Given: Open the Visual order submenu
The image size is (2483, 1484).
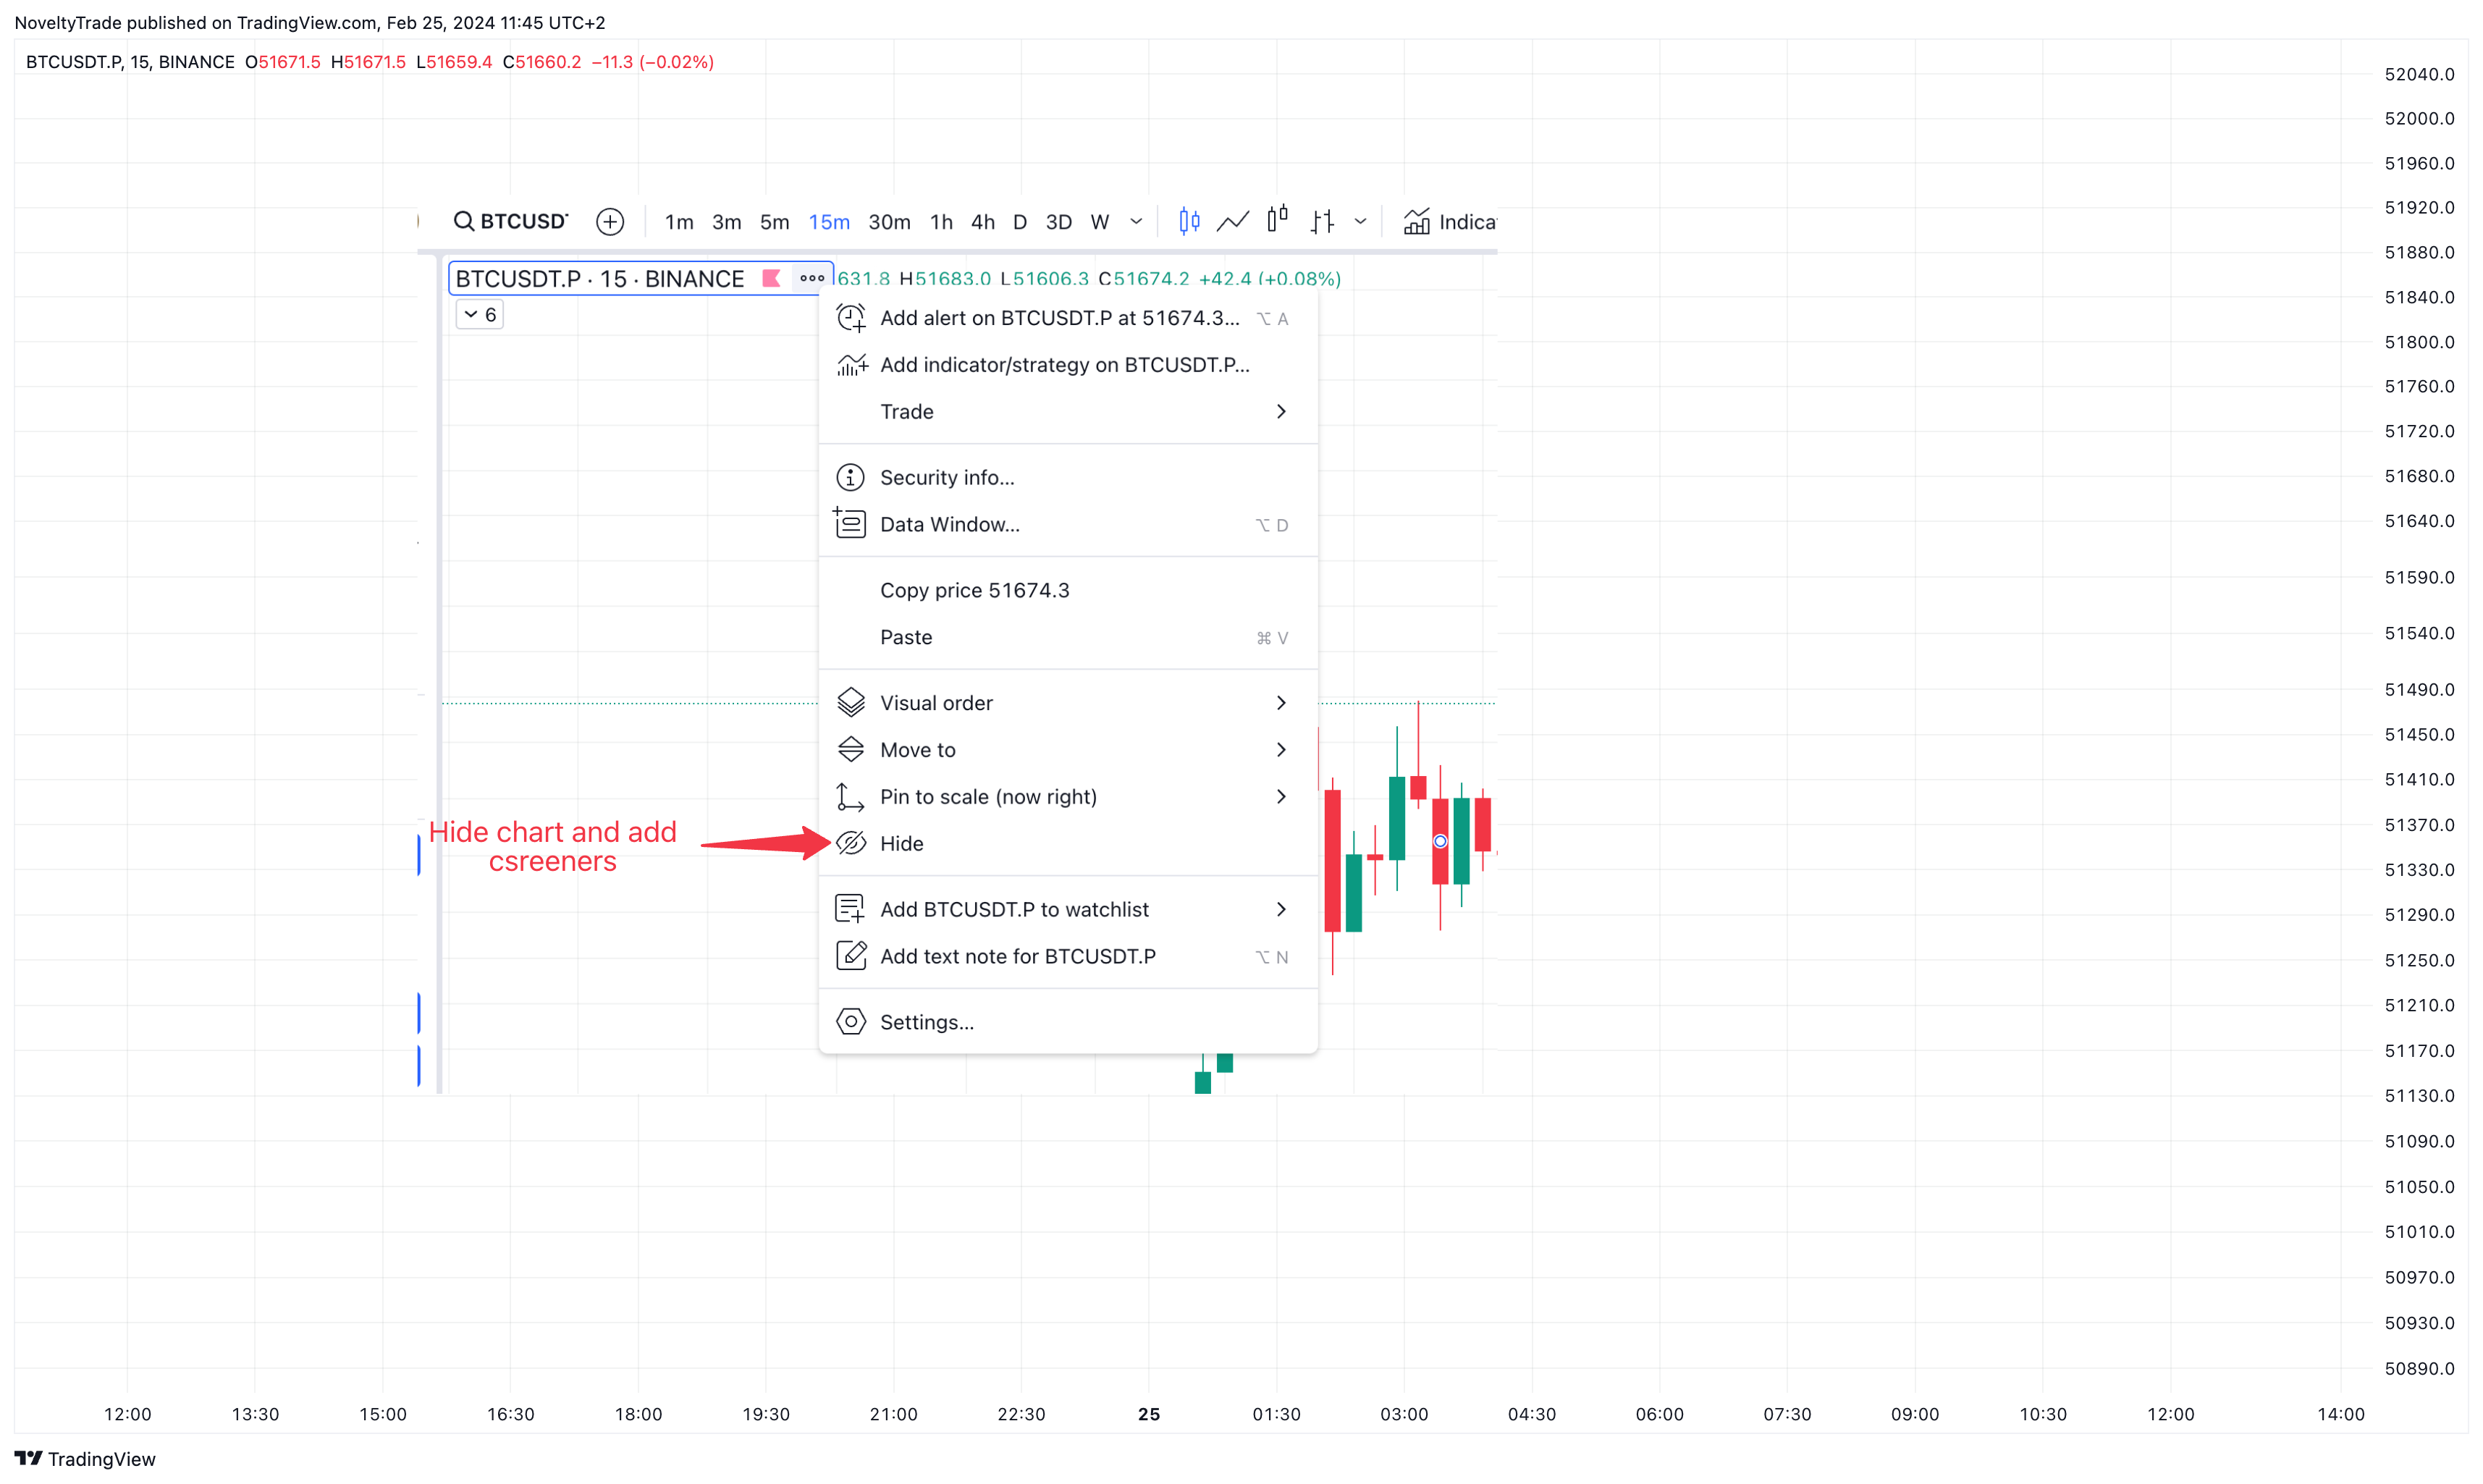Looking at the screenshot, I should point(1068,704).
